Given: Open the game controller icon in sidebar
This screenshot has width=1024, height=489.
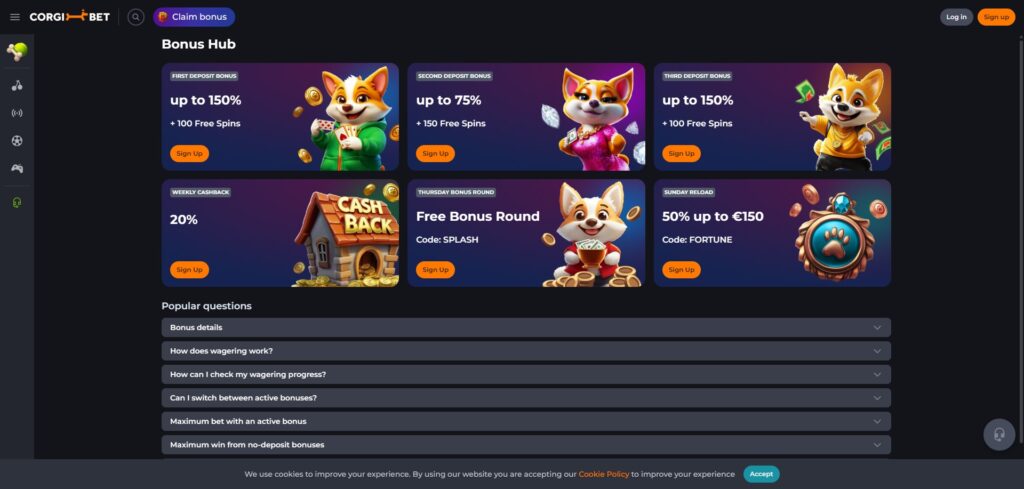Looking at the screenshot, I should pyautogui.click(x=17, y=168).
